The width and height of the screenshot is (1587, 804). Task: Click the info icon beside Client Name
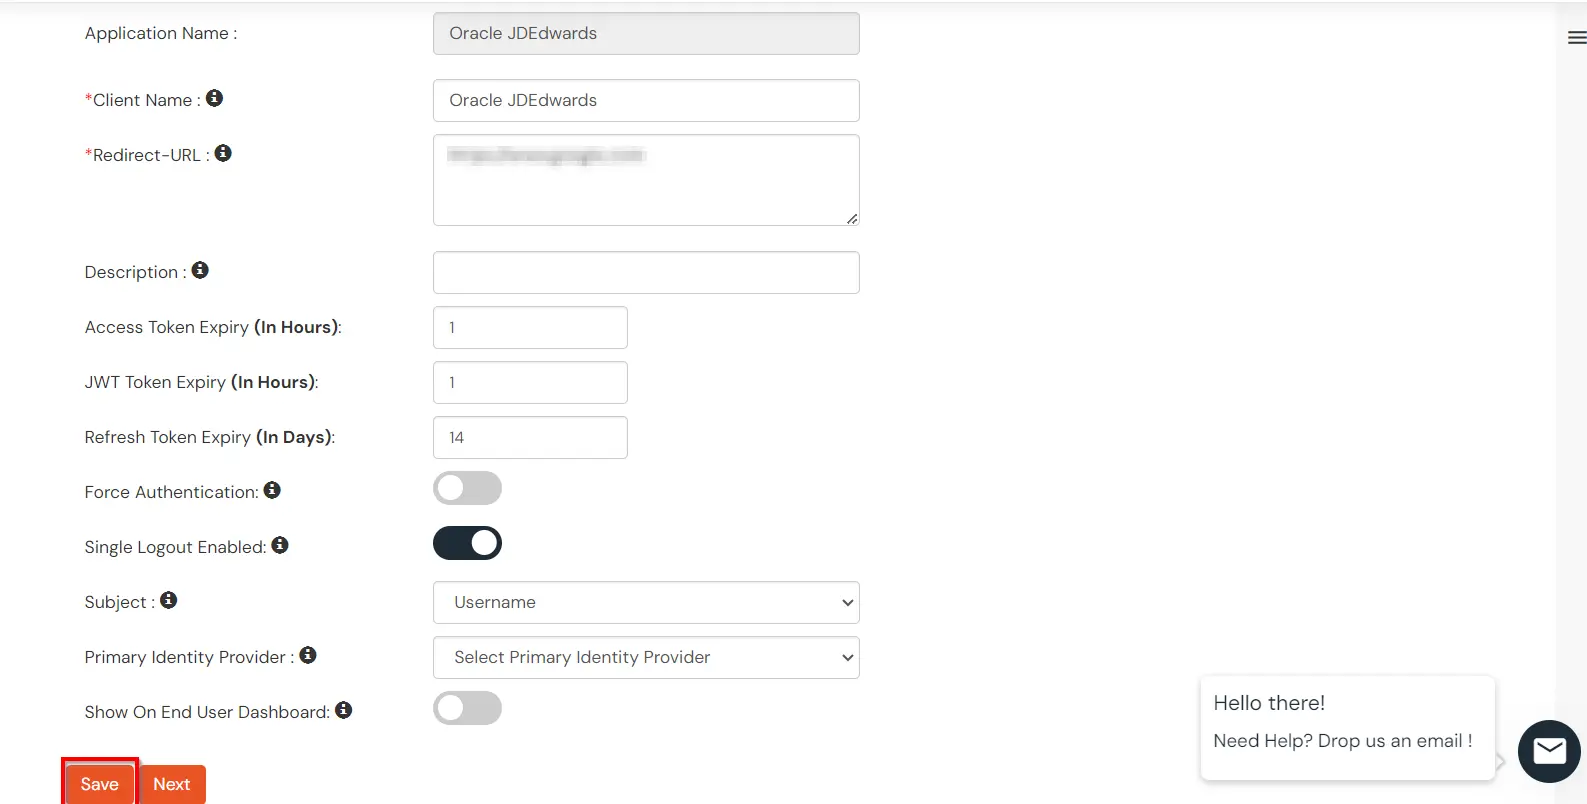click(215, 97)
